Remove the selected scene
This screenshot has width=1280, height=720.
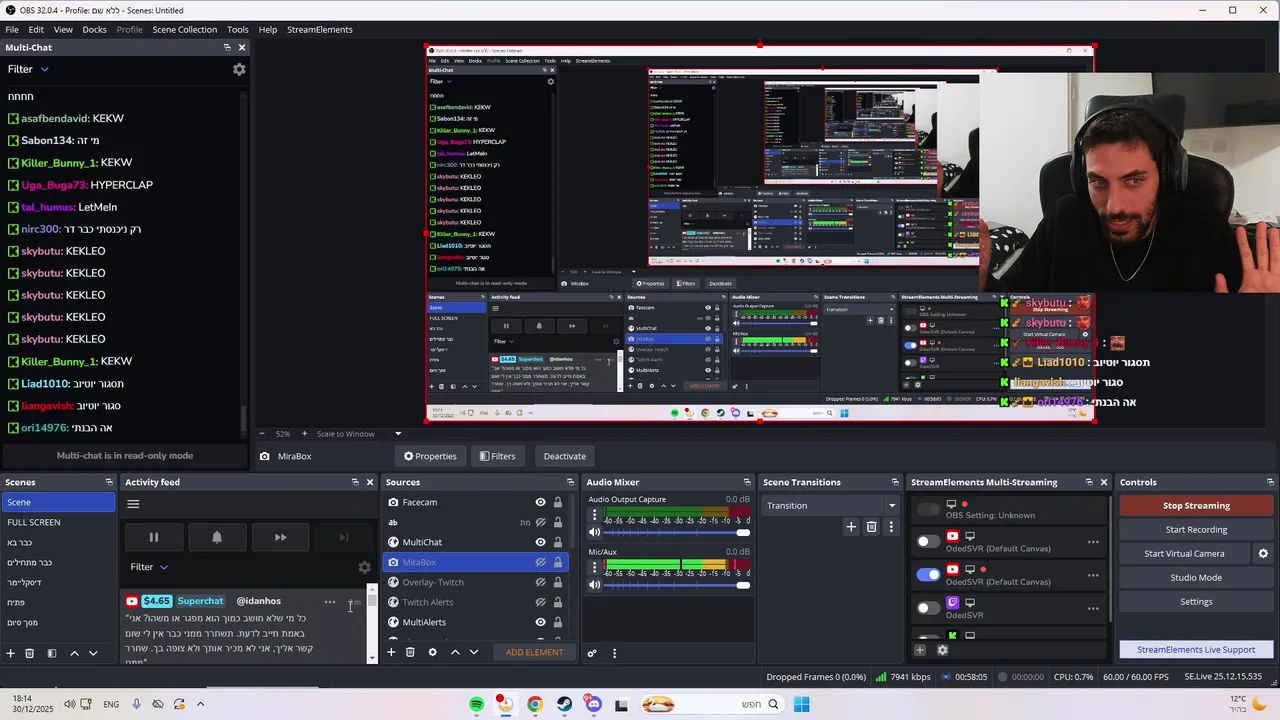pos(30,653)
